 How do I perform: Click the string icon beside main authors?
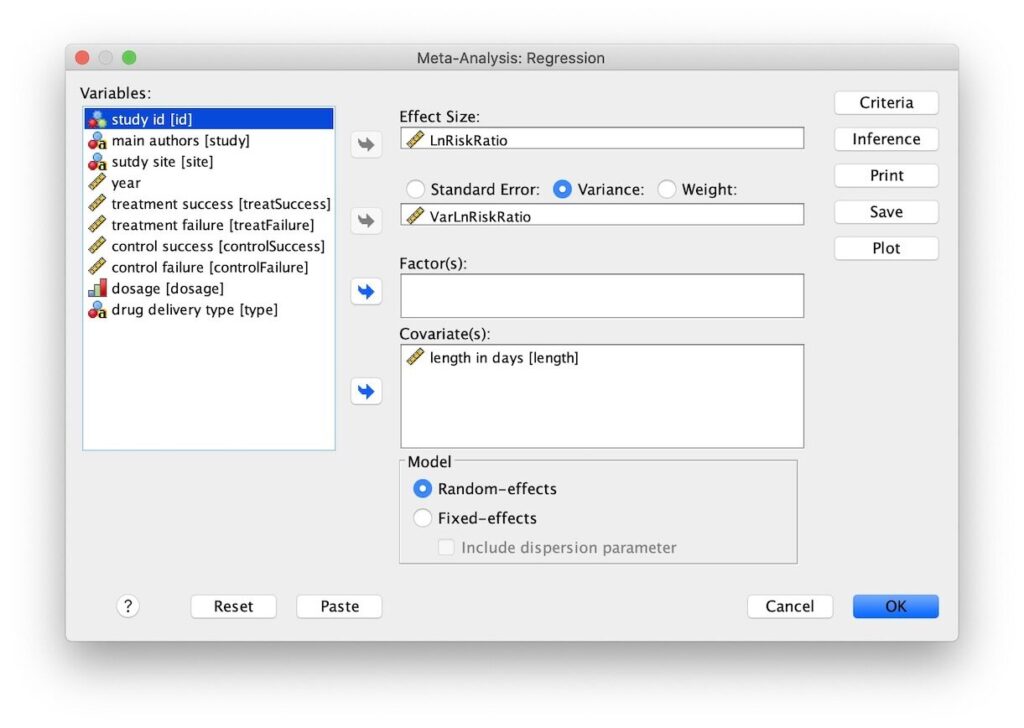(x=97, y=140)
